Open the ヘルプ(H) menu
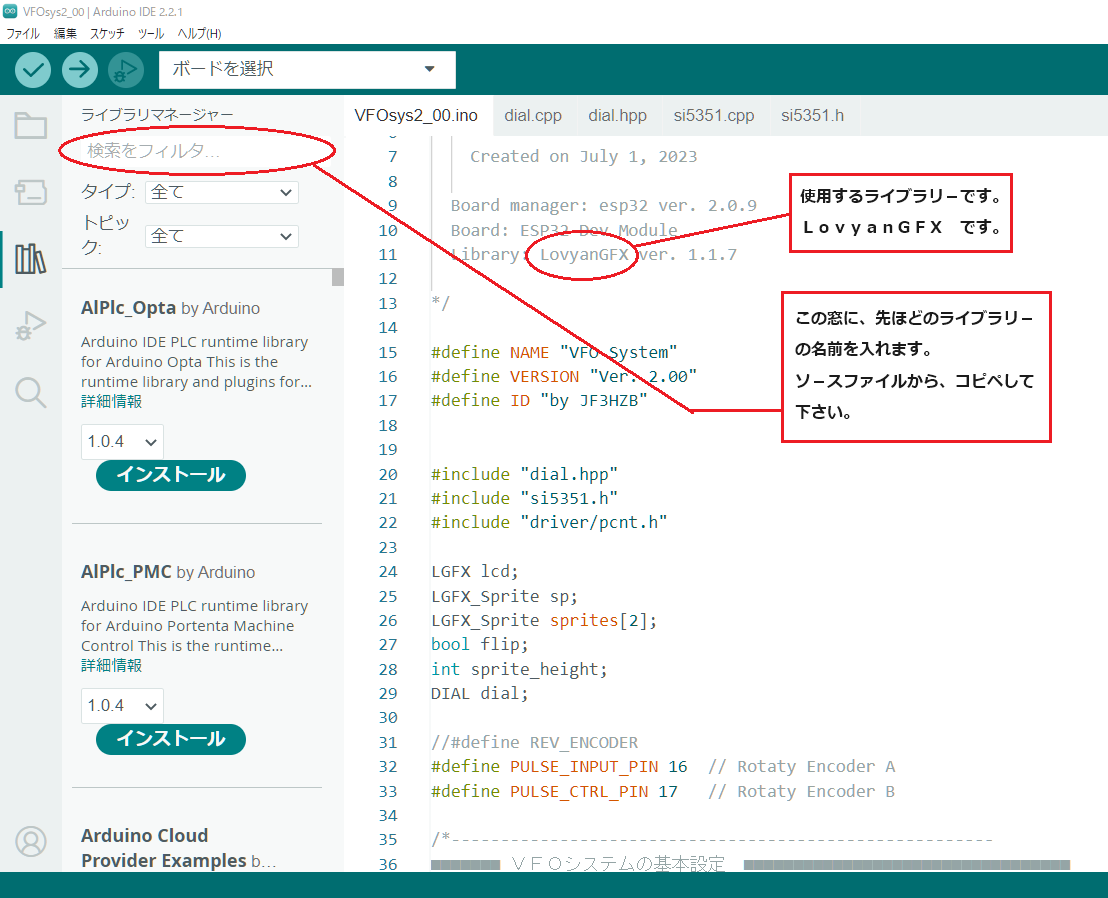The height and width of the screenshot is (898, 1108). point(199,33)
